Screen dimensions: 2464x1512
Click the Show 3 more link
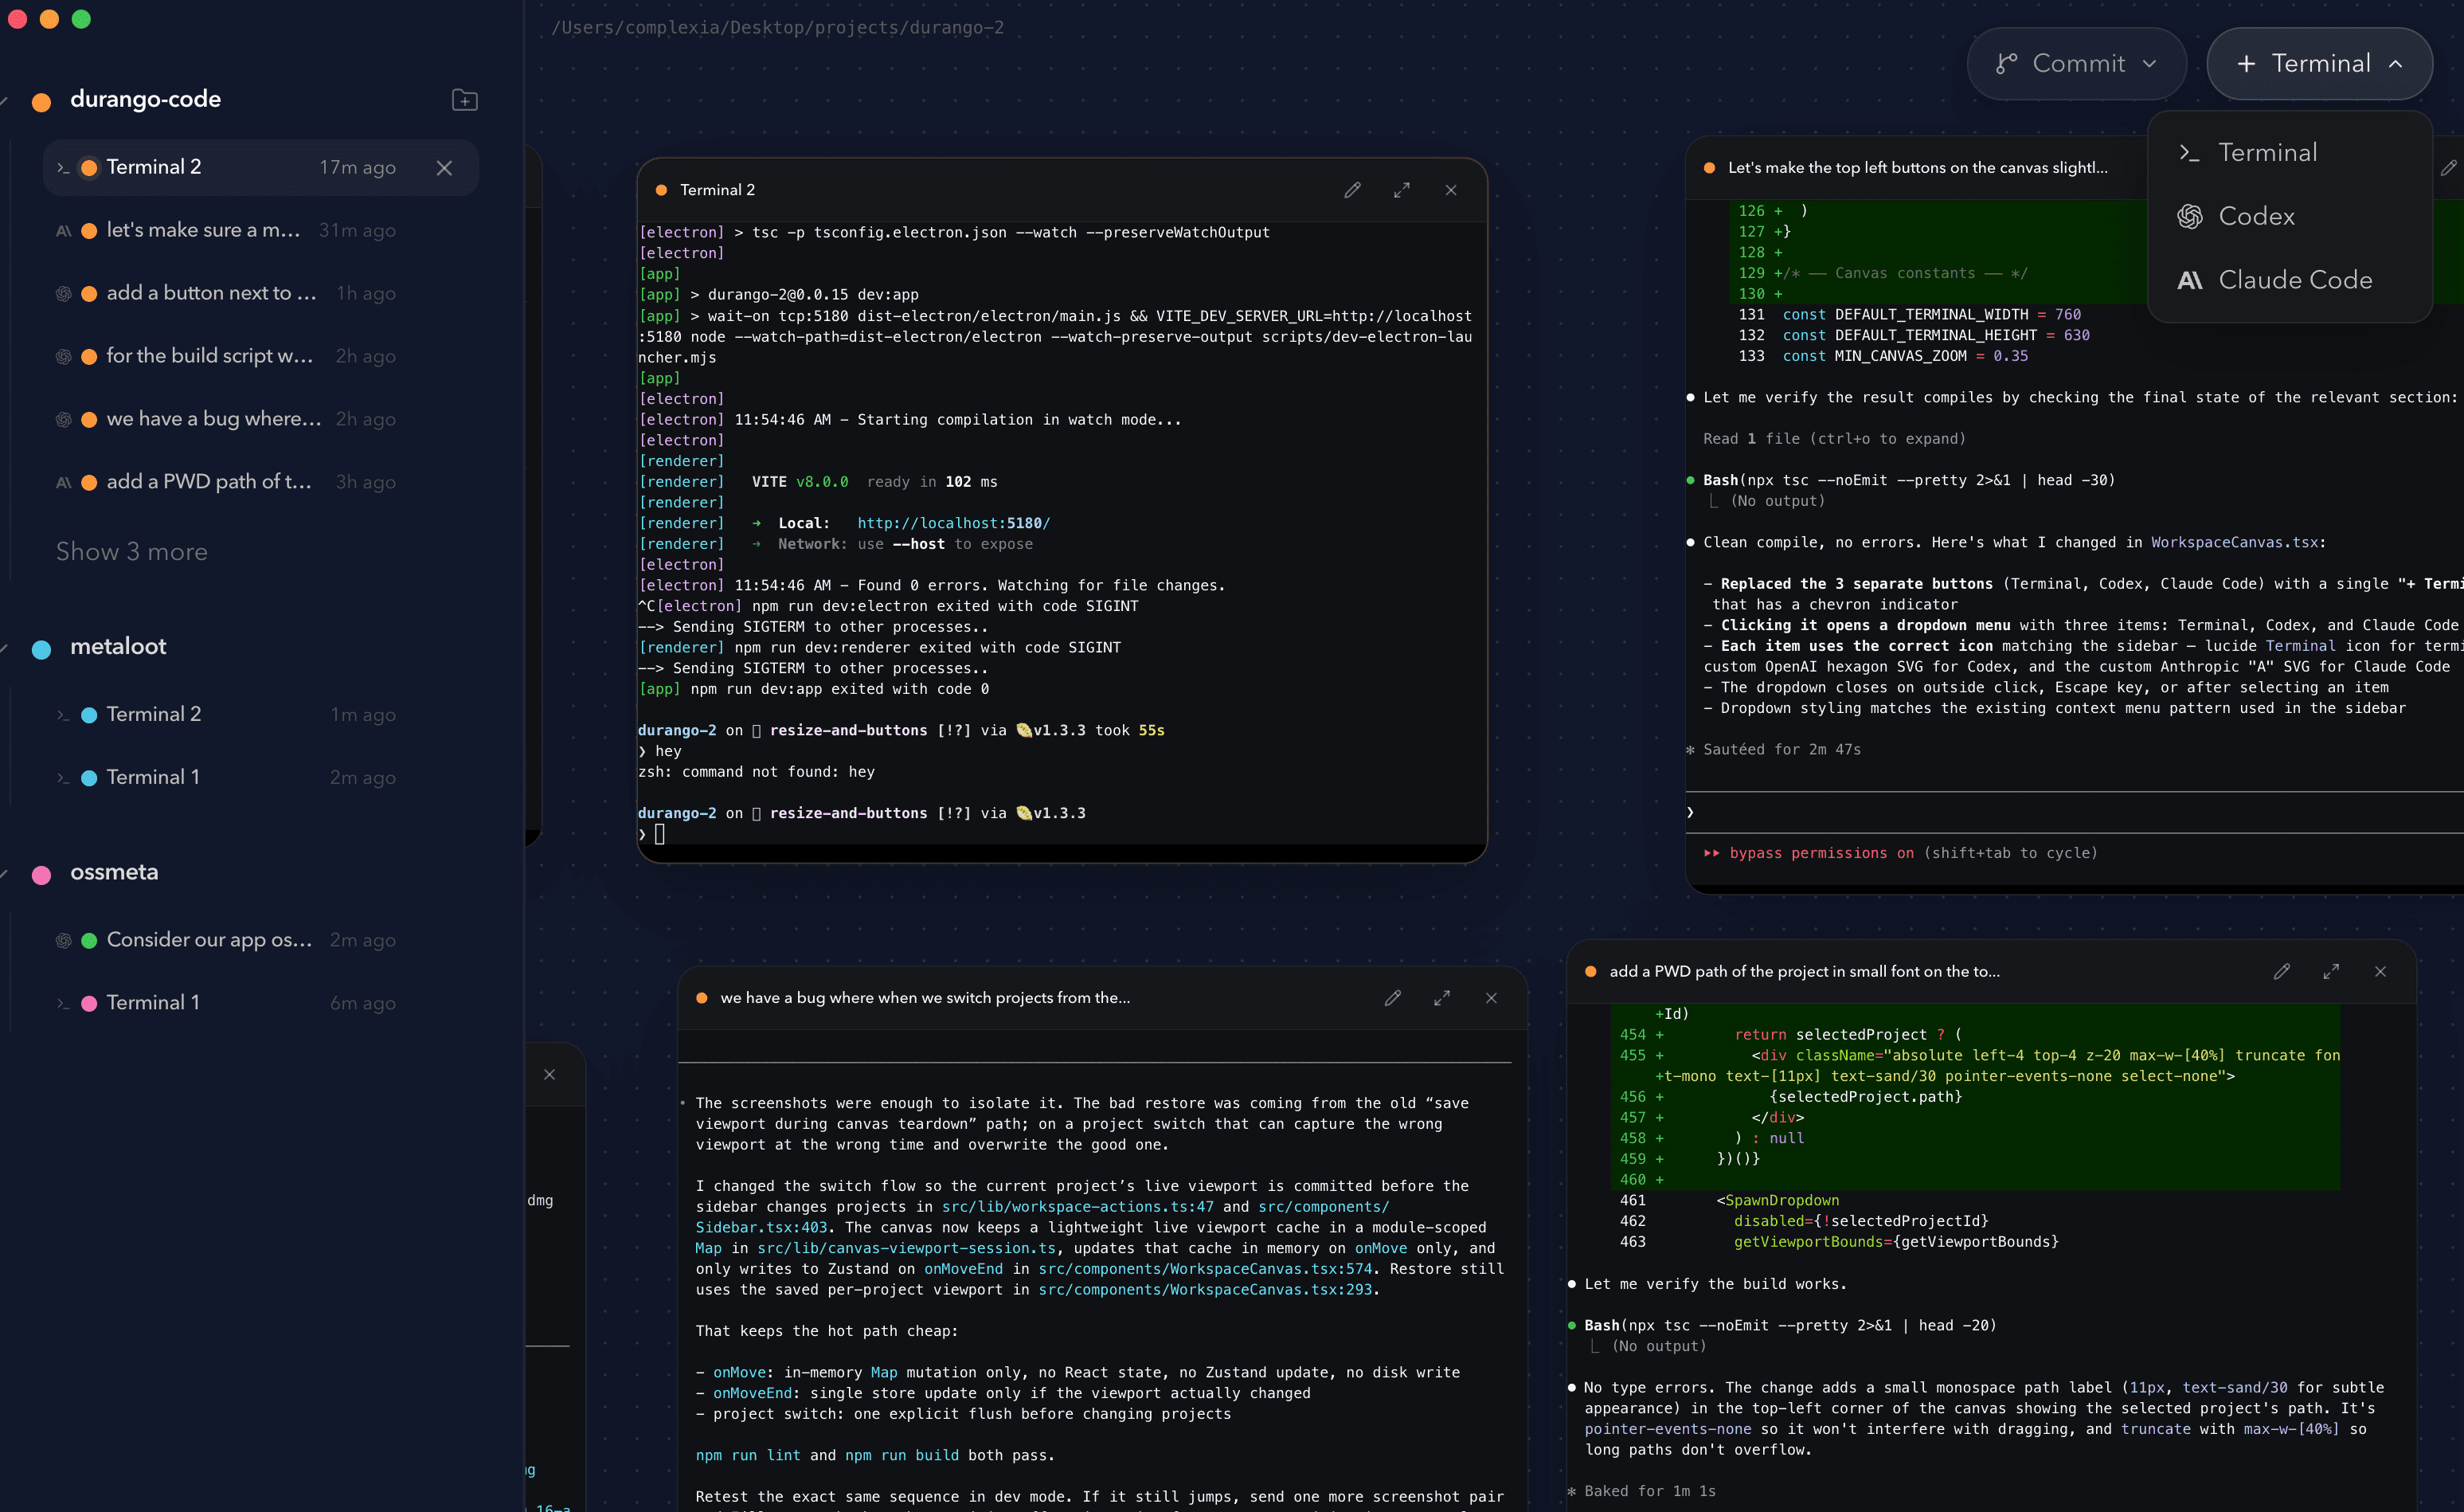(131, 551)
